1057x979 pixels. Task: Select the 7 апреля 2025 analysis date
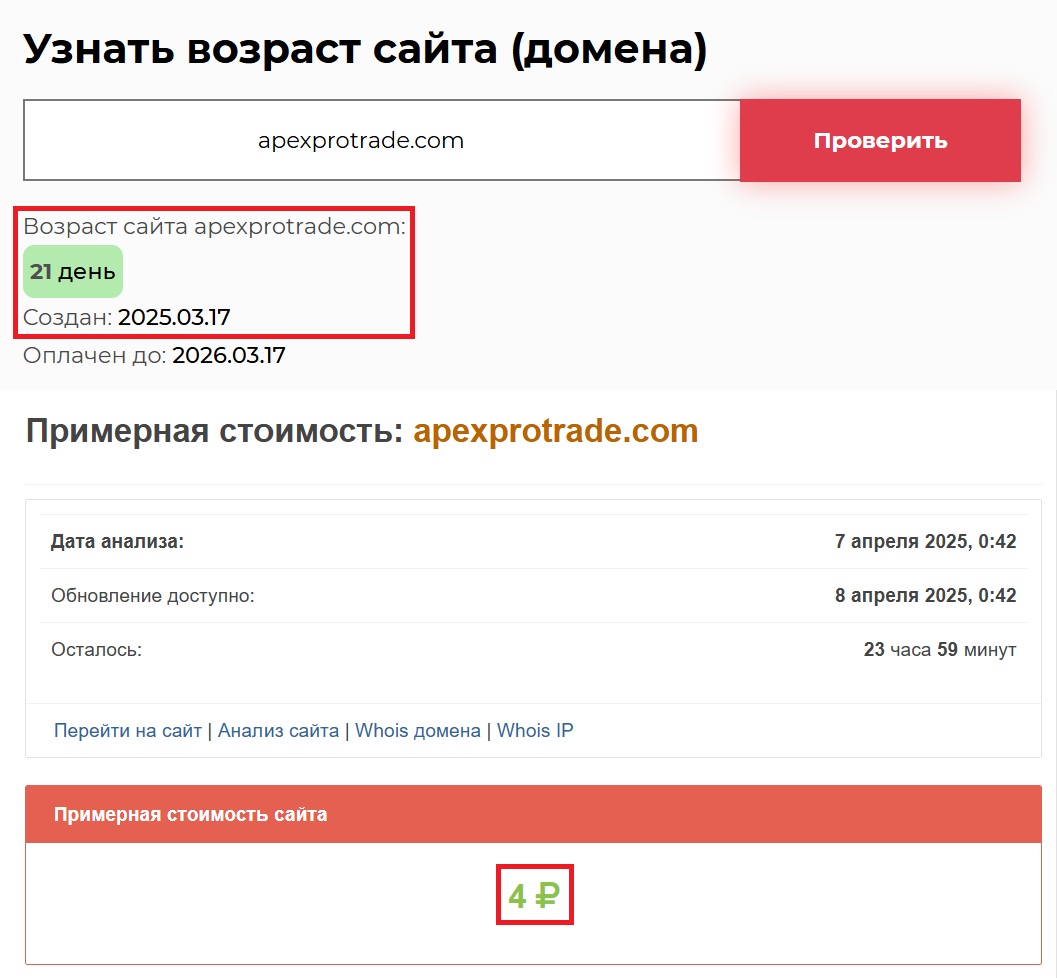[925, 542]
